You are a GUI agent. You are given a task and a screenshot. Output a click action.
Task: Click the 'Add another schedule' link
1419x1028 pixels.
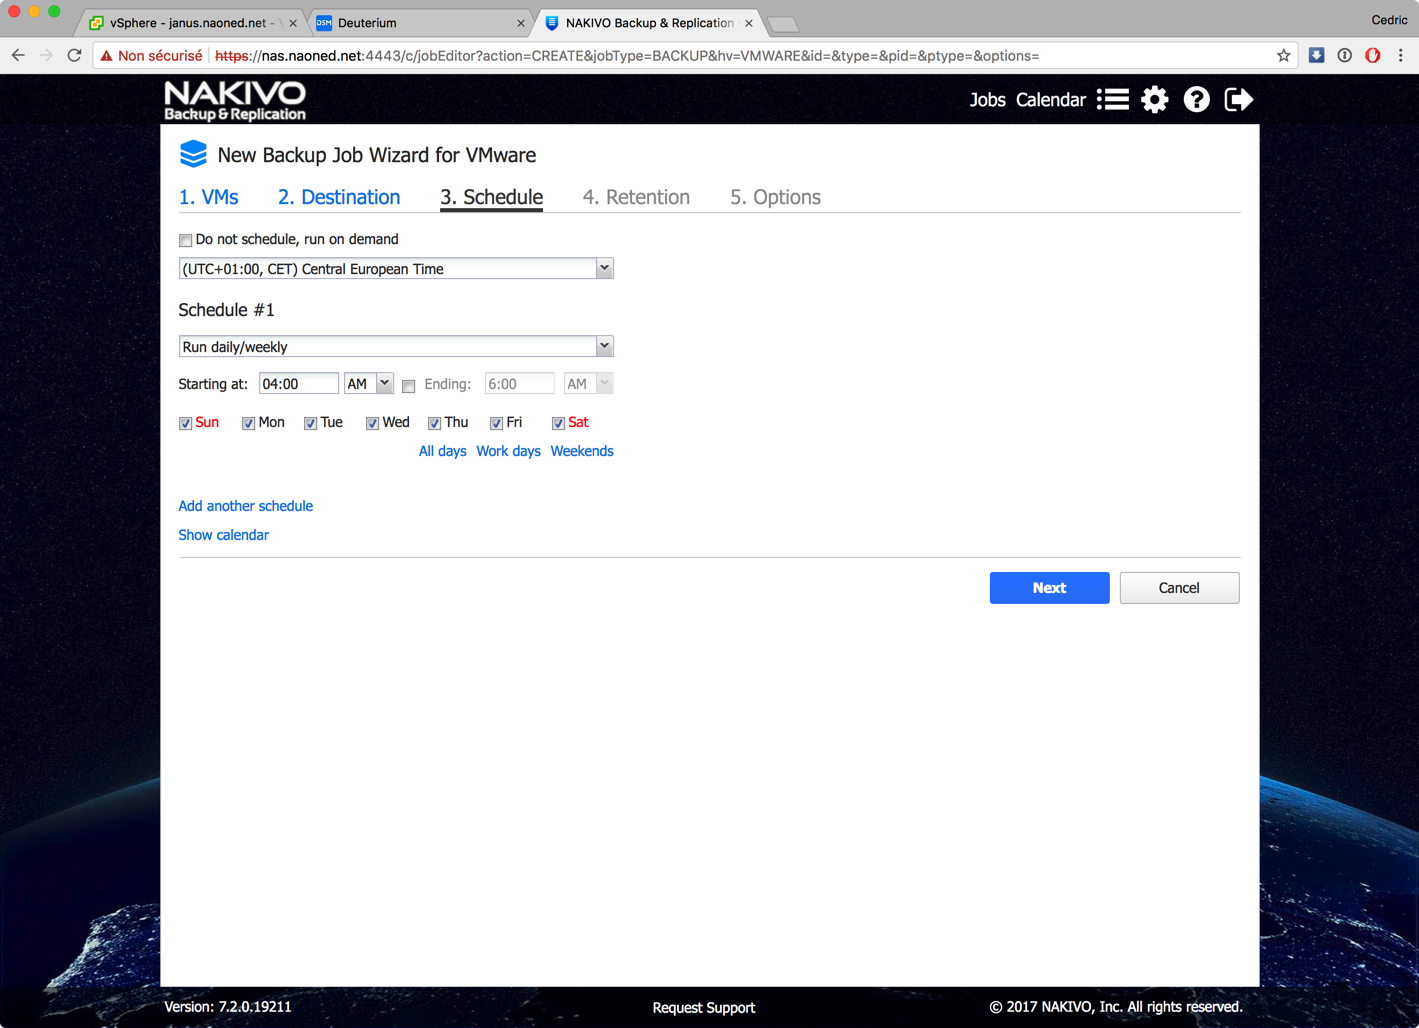pyautogui.click(x=245, y=506)
